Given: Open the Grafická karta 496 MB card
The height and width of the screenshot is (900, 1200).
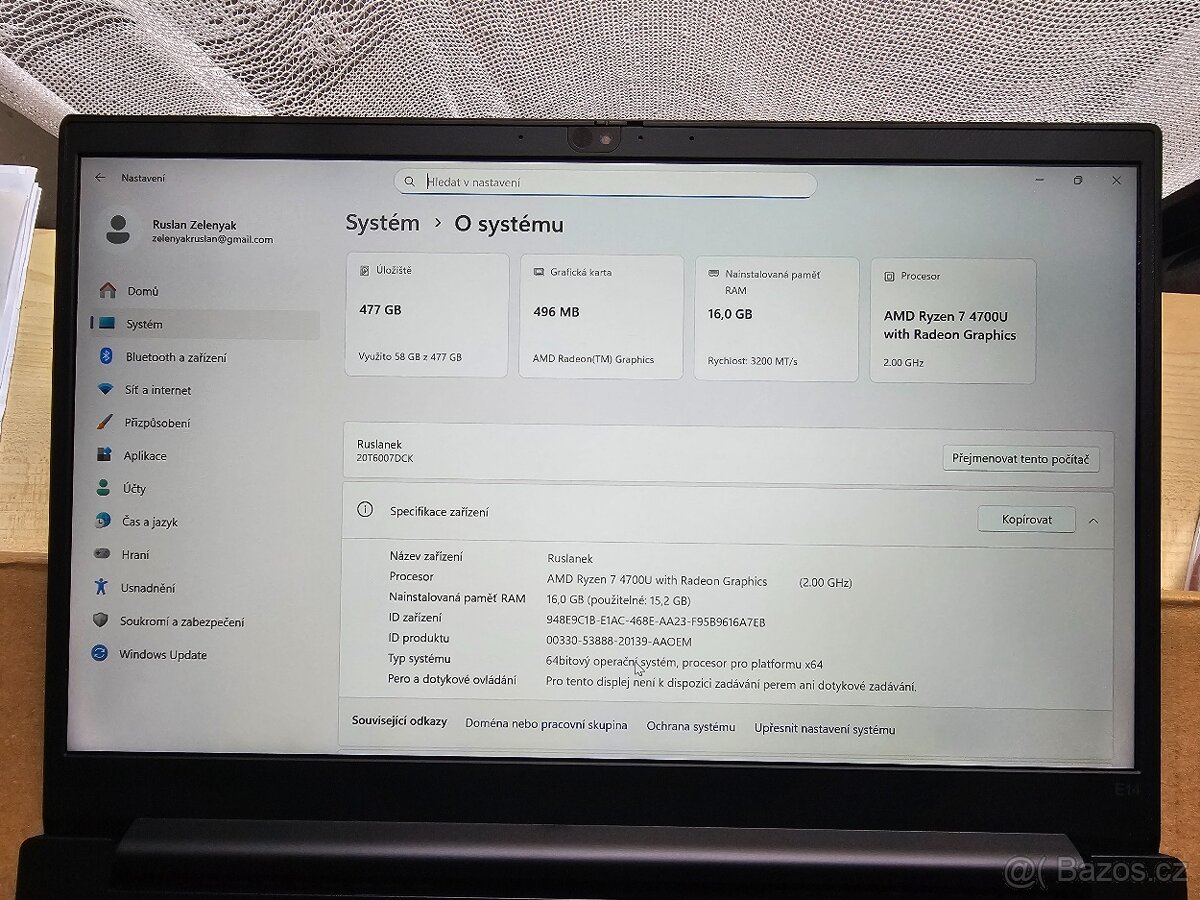Looking at the screenshot, I should [601, 317].
